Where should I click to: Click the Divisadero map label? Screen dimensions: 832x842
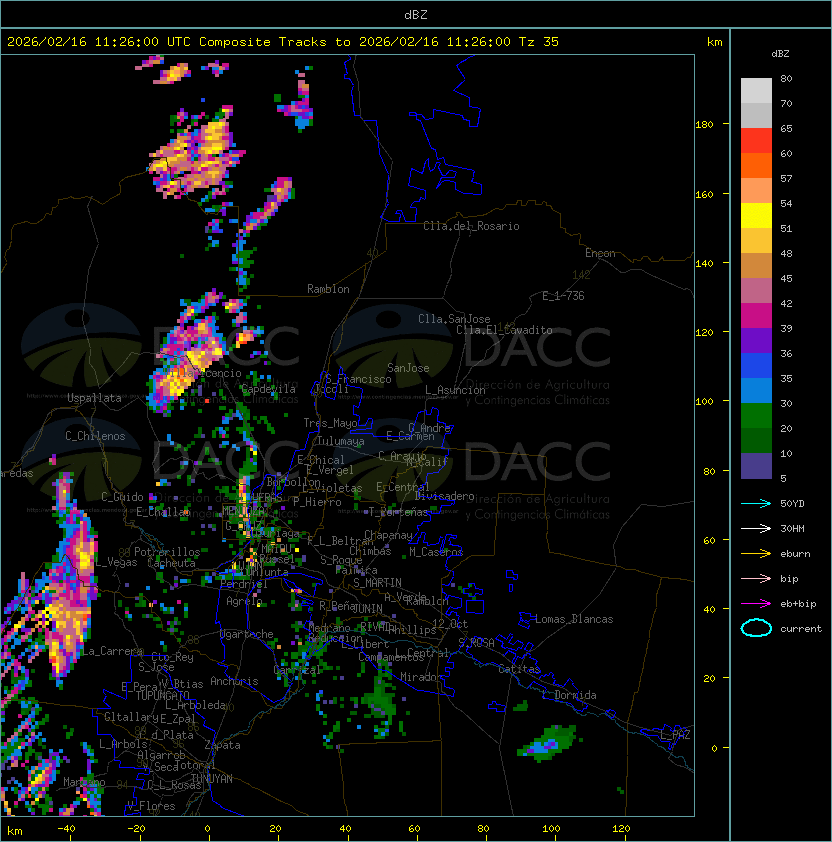(444, 496)
